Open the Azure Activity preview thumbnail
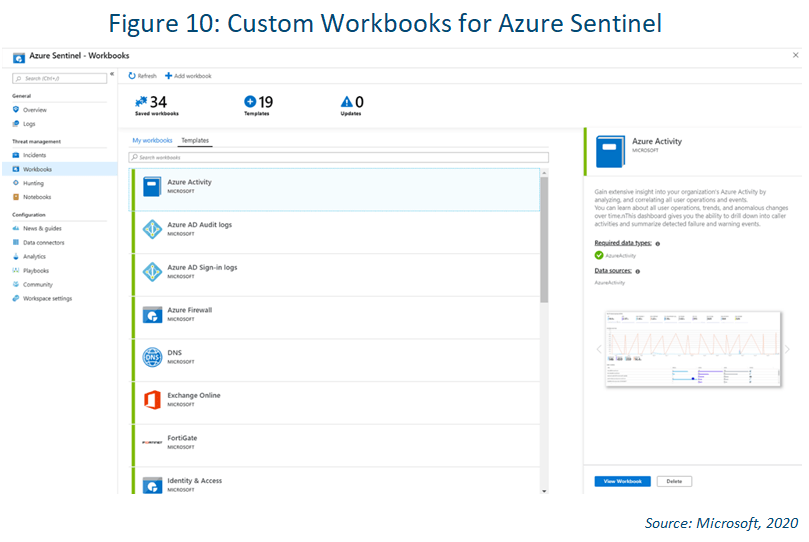Image resolution: width=809 pixels, height=542 pixels. tap(693, 349)
